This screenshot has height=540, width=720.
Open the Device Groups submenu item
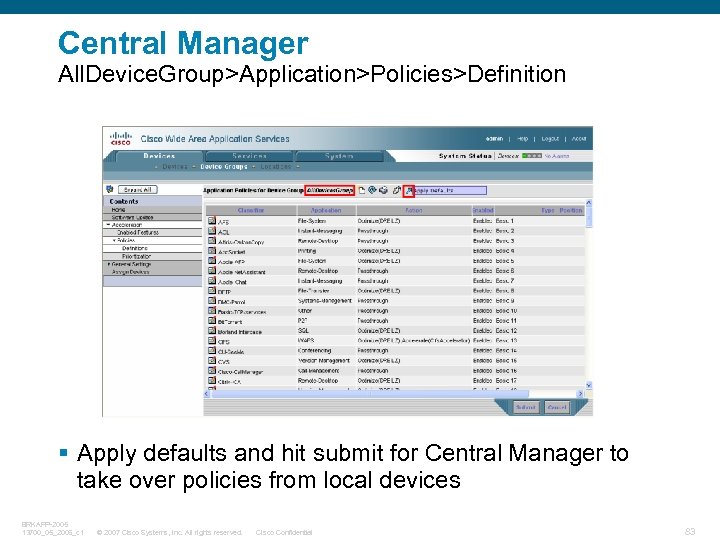coord(224,167)
